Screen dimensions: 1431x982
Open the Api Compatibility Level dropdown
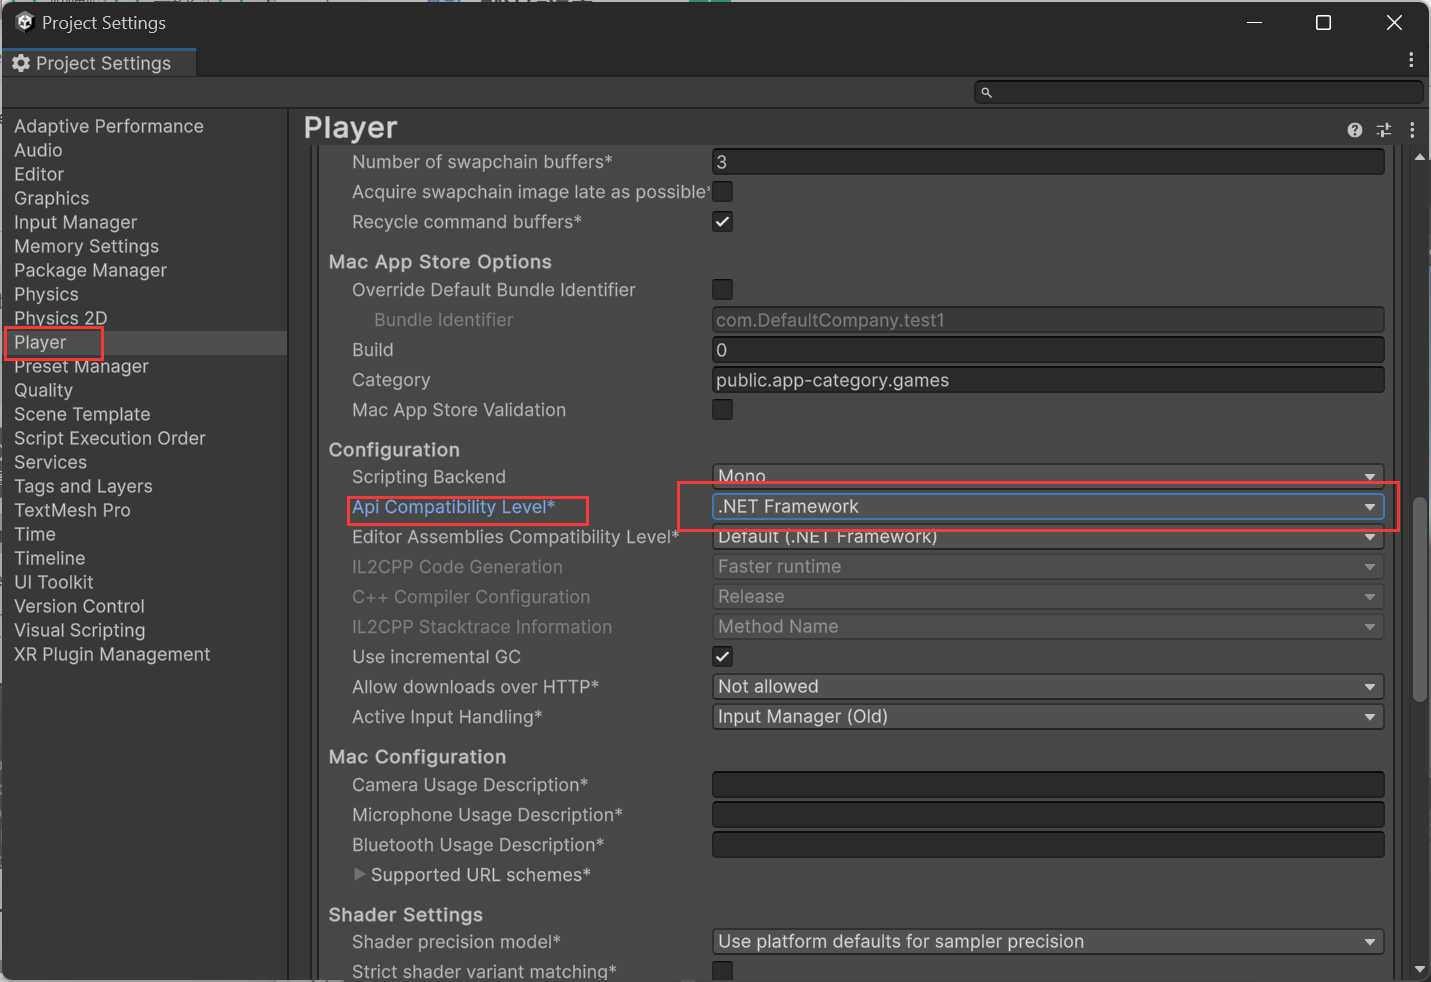point(1046,506)
